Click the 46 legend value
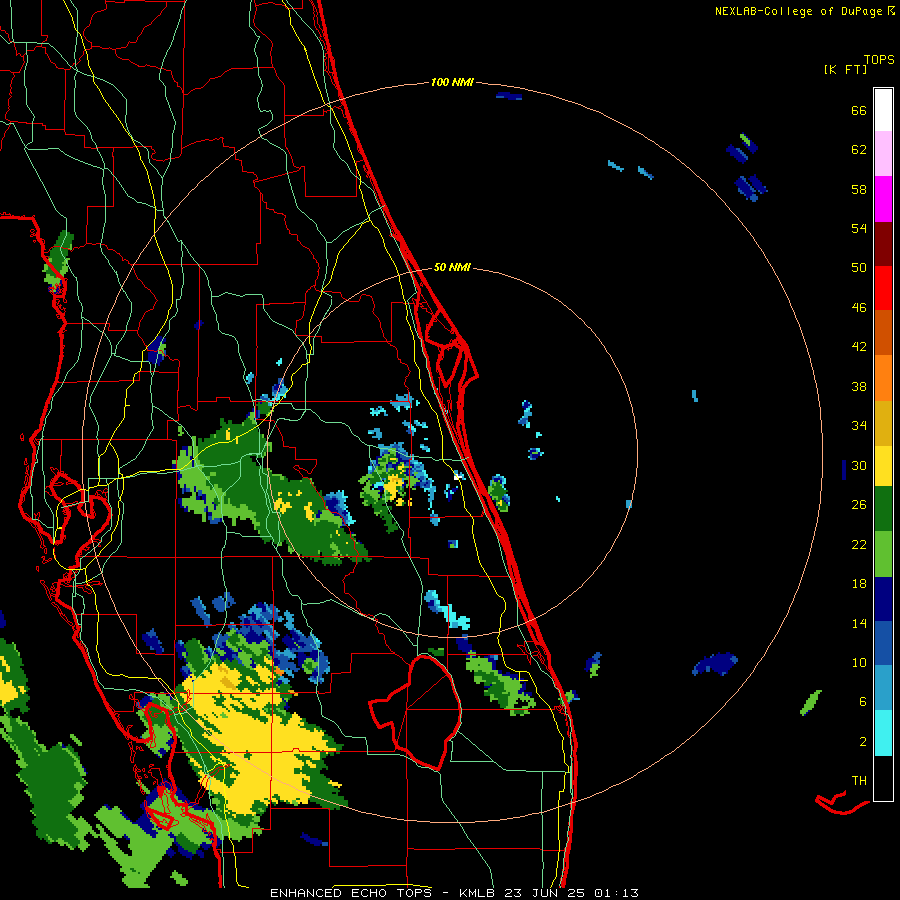Image resolution: width=900 pixels, height=900 pixels. click(x=859, y=307)
